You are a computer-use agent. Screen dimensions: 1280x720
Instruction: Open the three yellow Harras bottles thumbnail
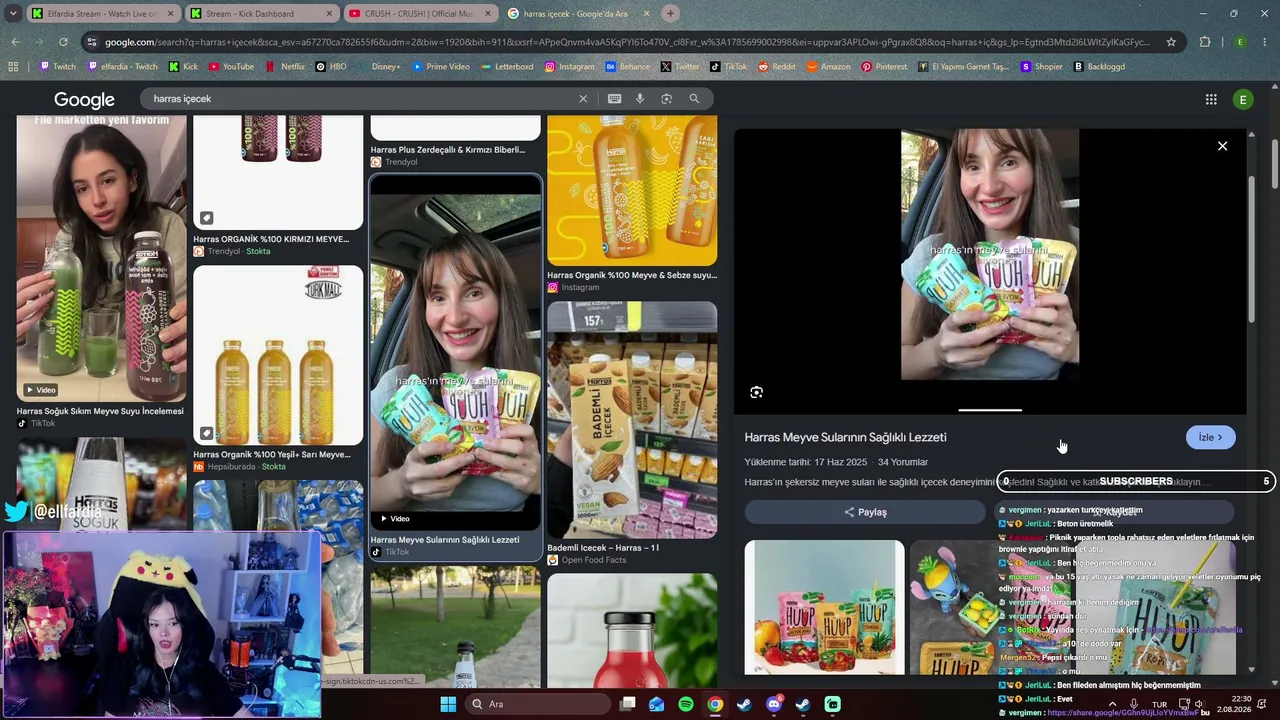point(278,355)
